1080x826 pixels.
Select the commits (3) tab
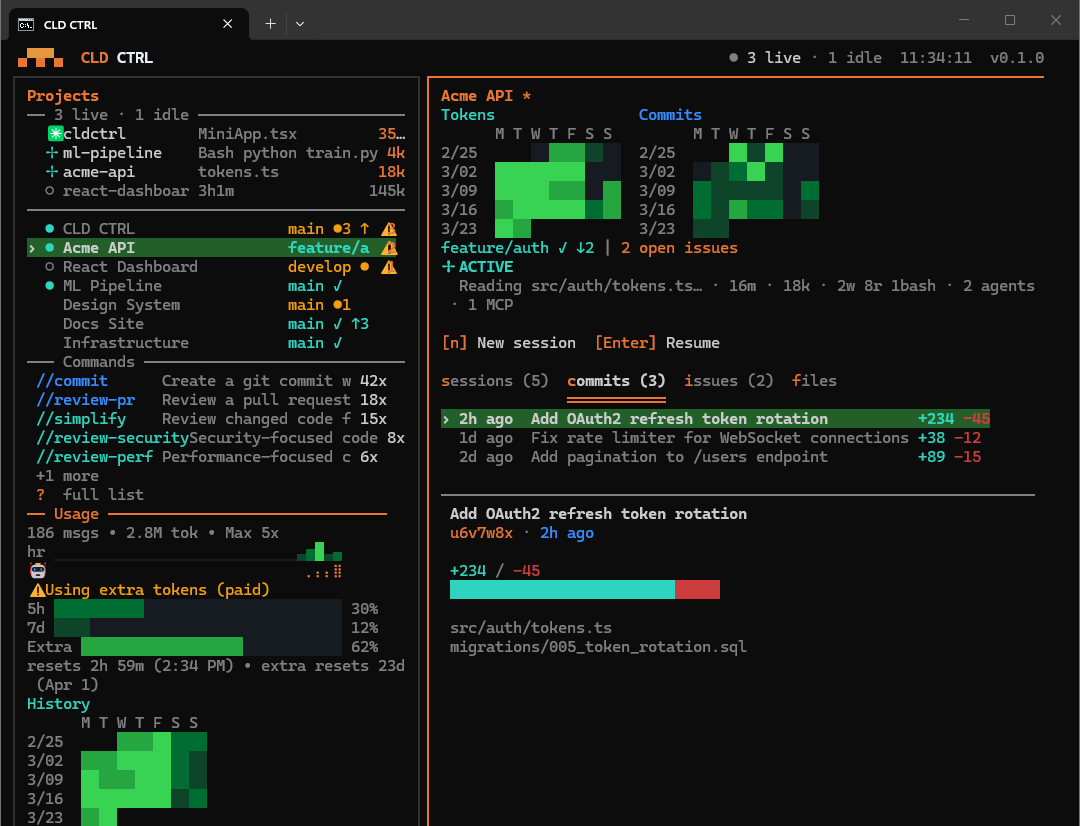click(616, 381)
